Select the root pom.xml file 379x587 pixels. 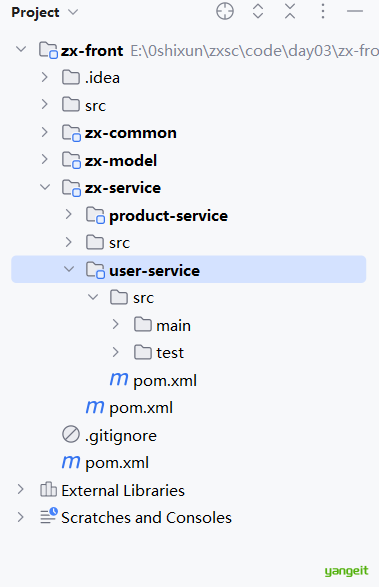[117, 463]
